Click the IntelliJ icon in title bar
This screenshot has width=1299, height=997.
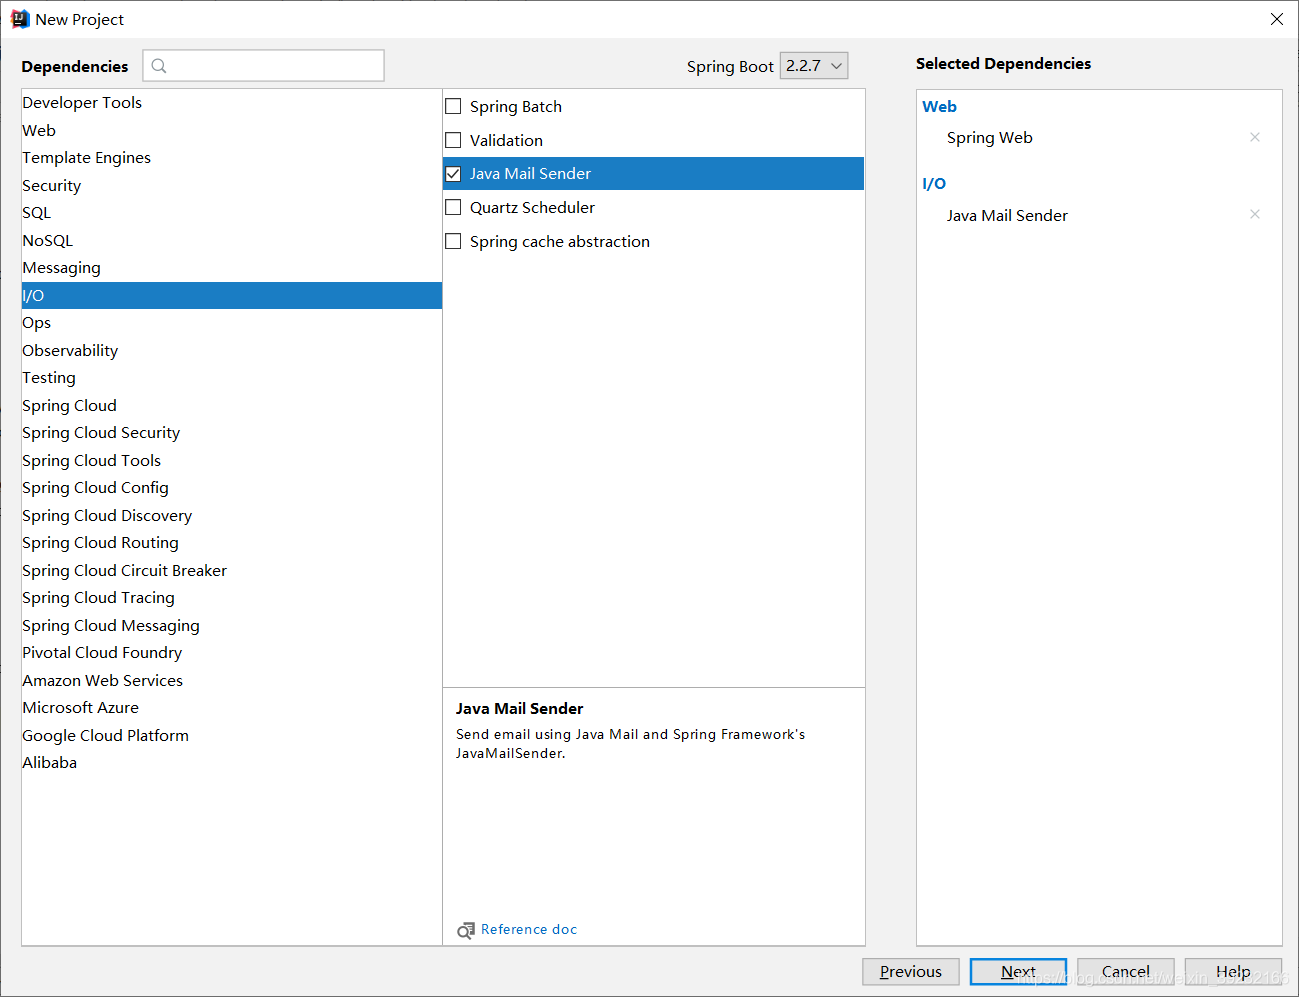coord(20,19)
